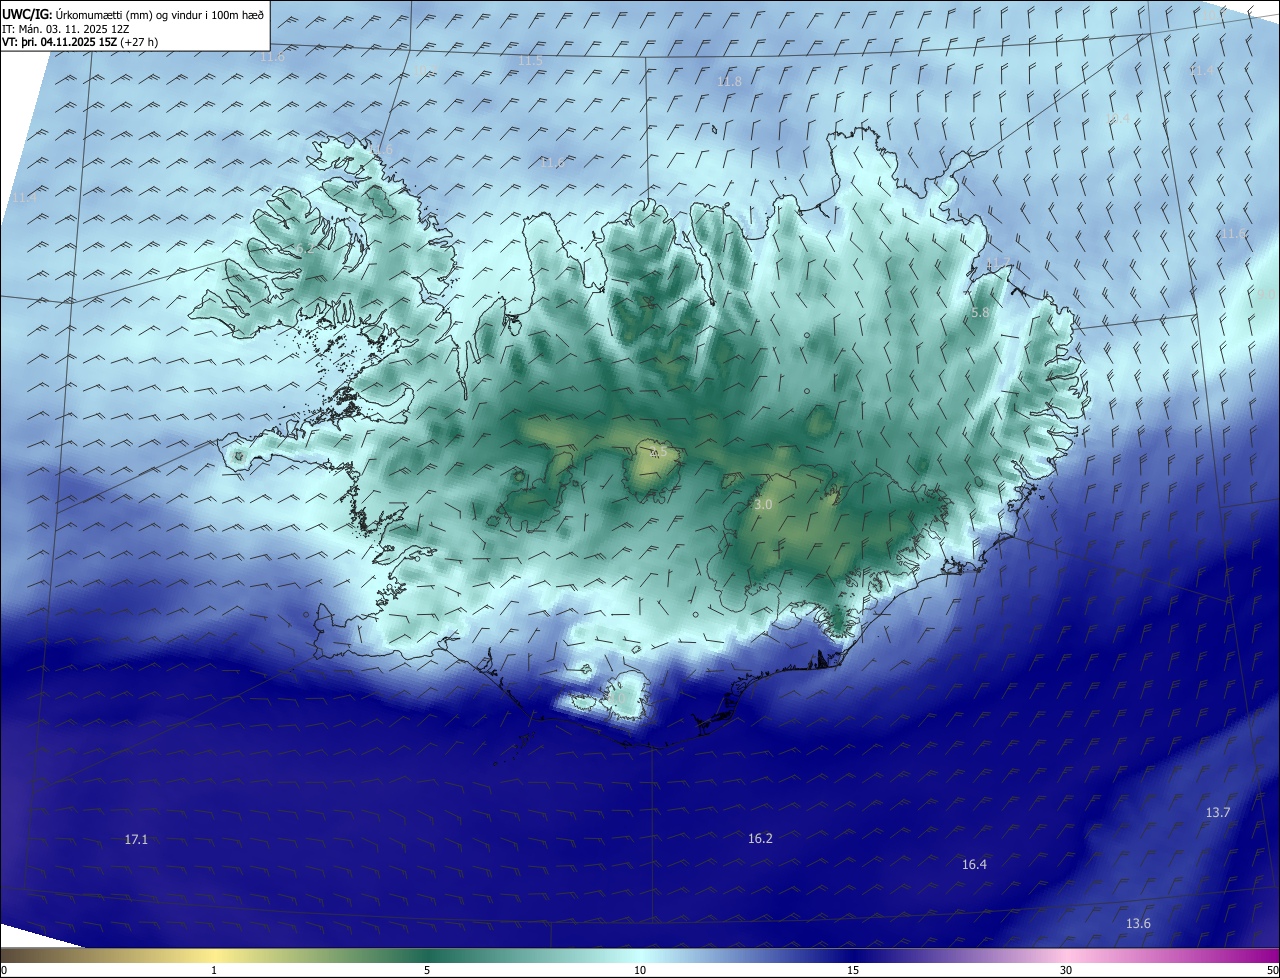The image size is (1280, 978).
Task: Select the initial time 'IT: Mán. 03. 11. 2025 12Z'
Action: [x=65, y=29]
